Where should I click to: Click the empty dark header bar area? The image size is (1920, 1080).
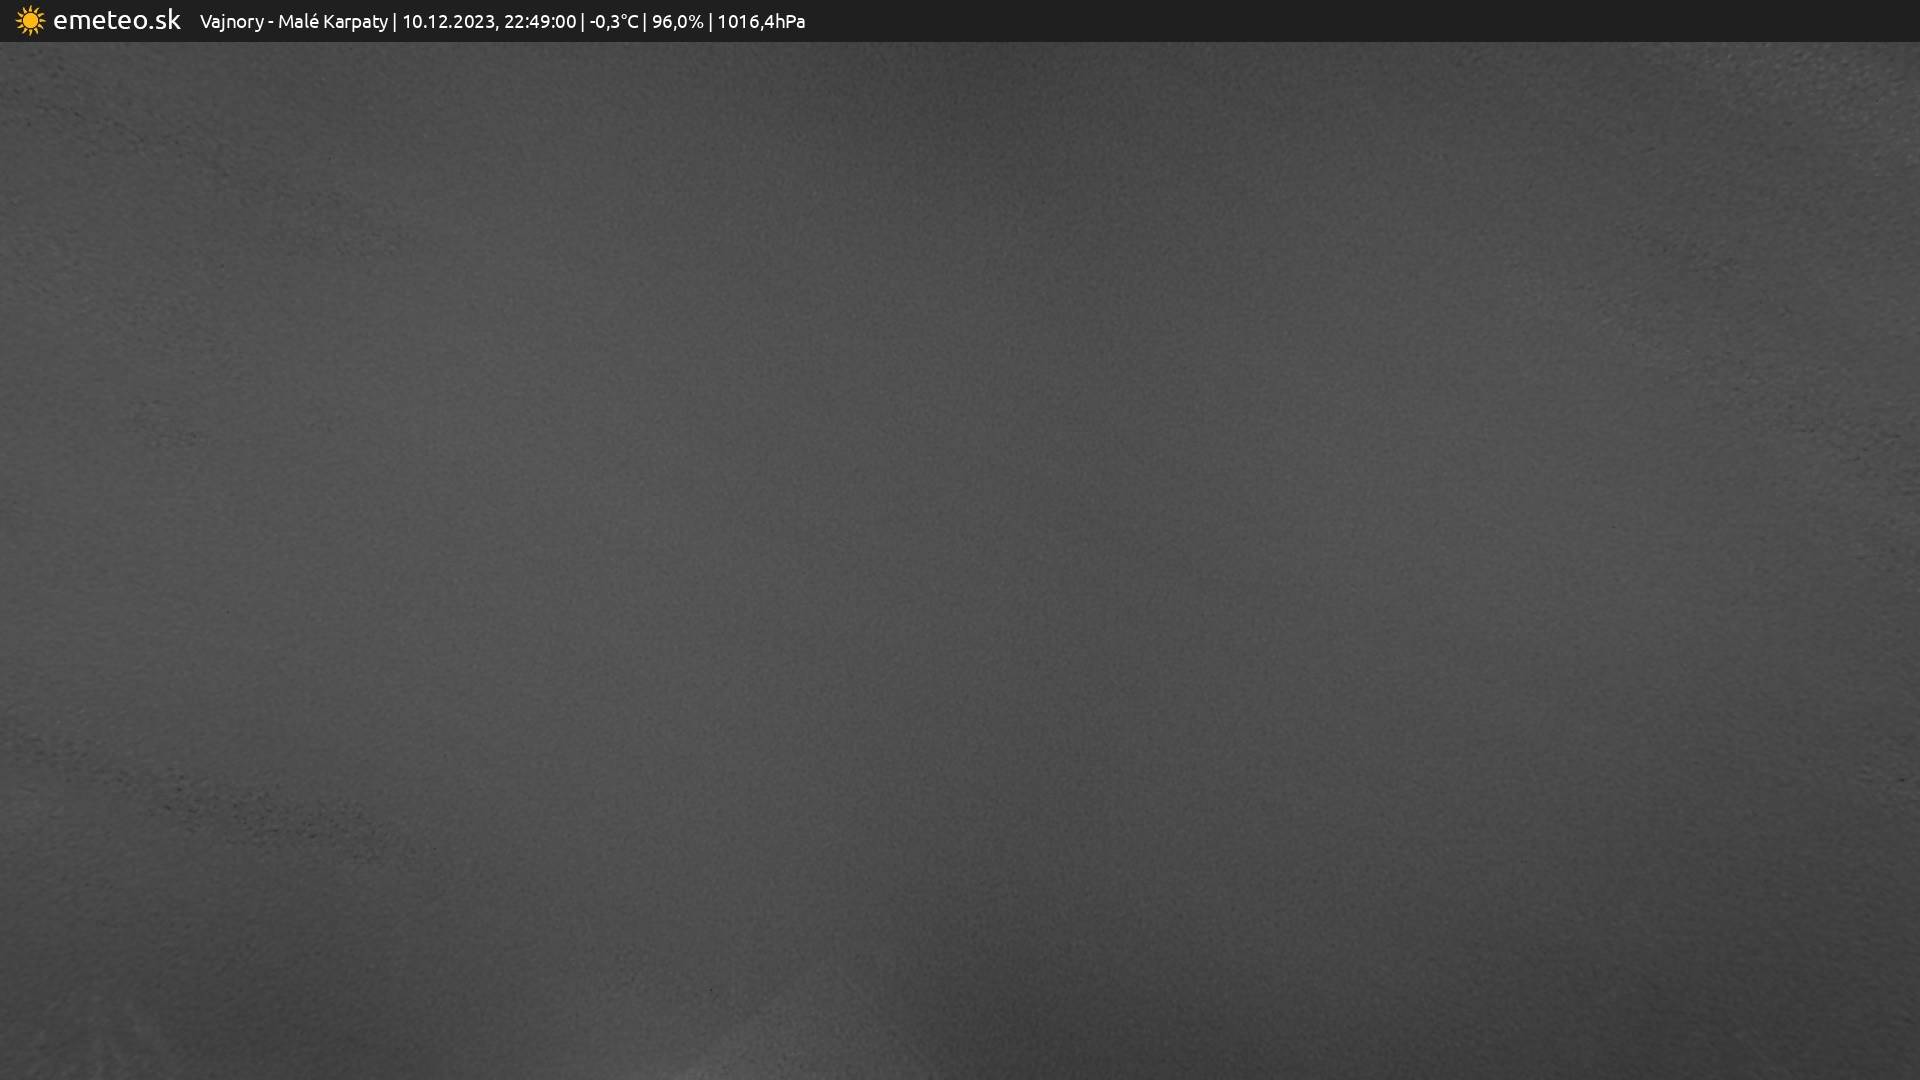pos(1360,21)
